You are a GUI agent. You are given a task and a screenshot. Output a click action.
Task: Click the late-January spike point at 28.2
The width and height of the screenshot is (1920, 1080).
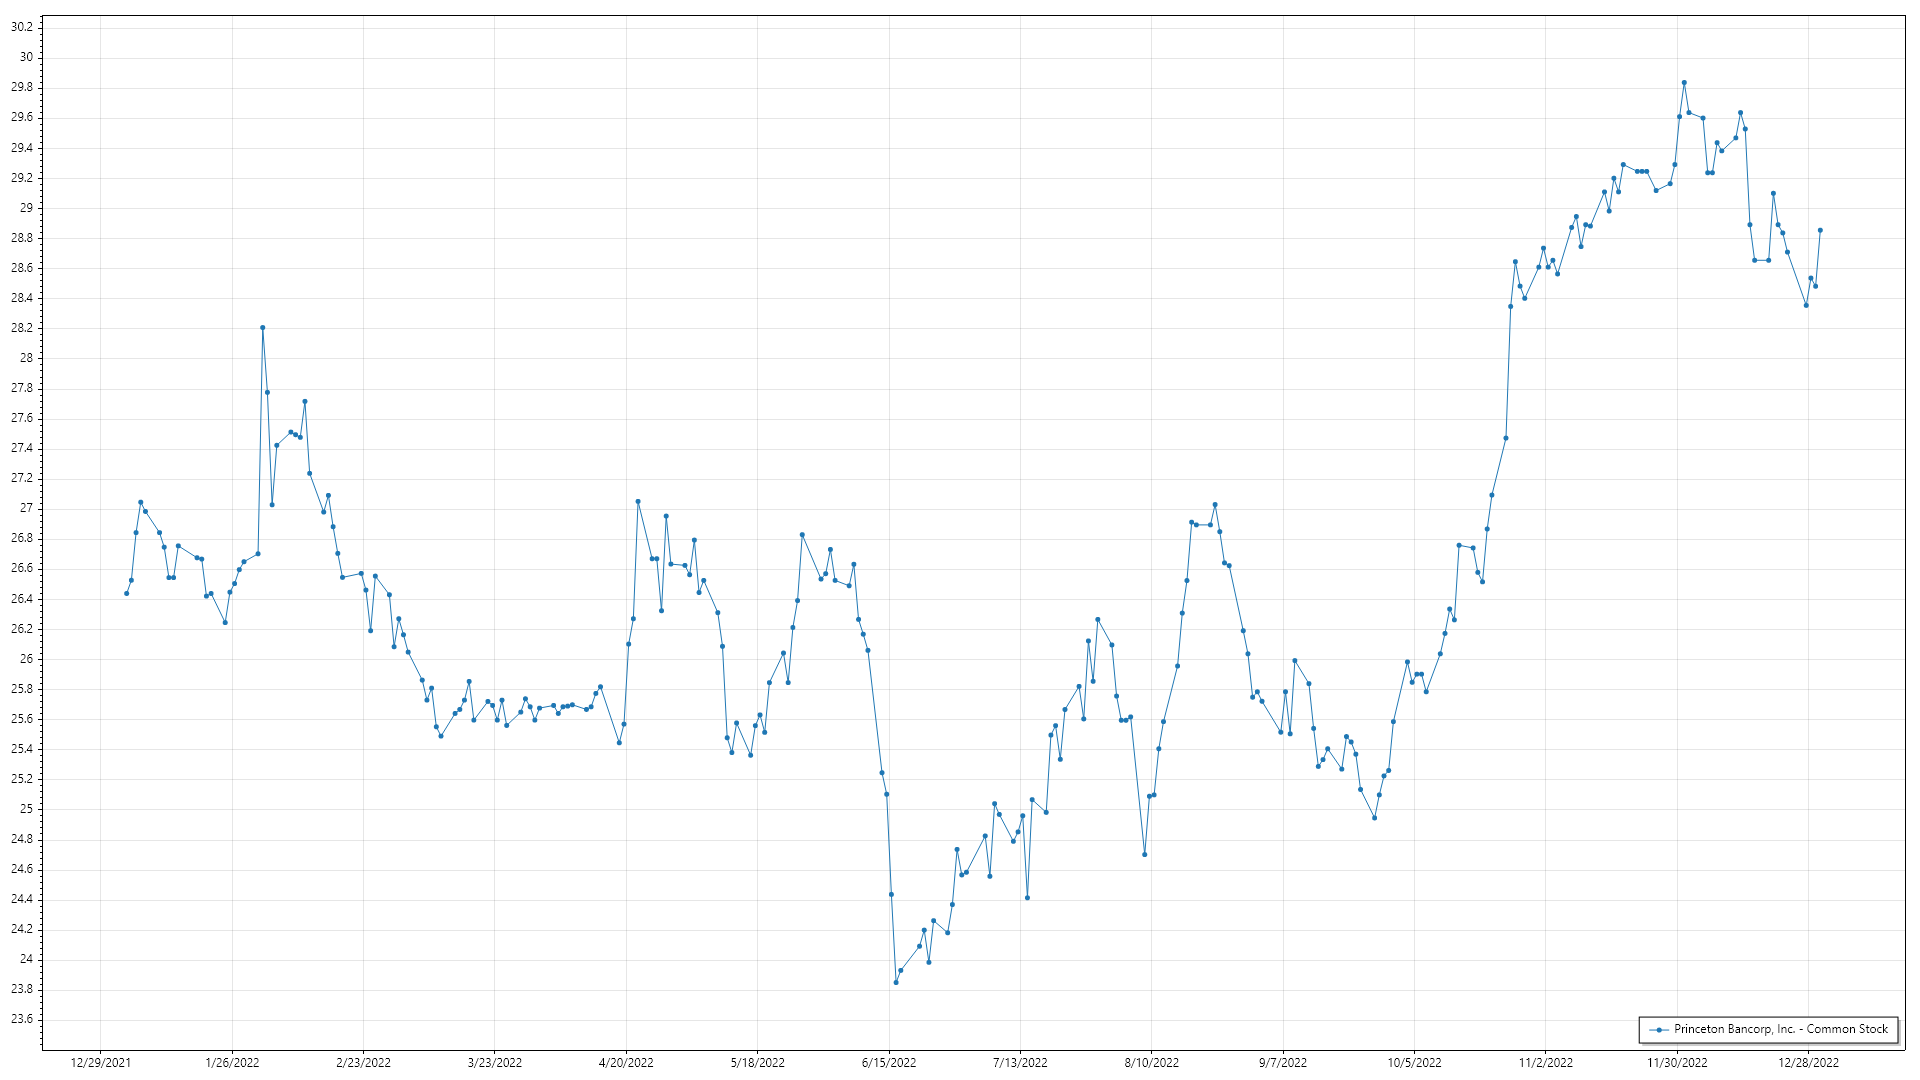[263, 328]
